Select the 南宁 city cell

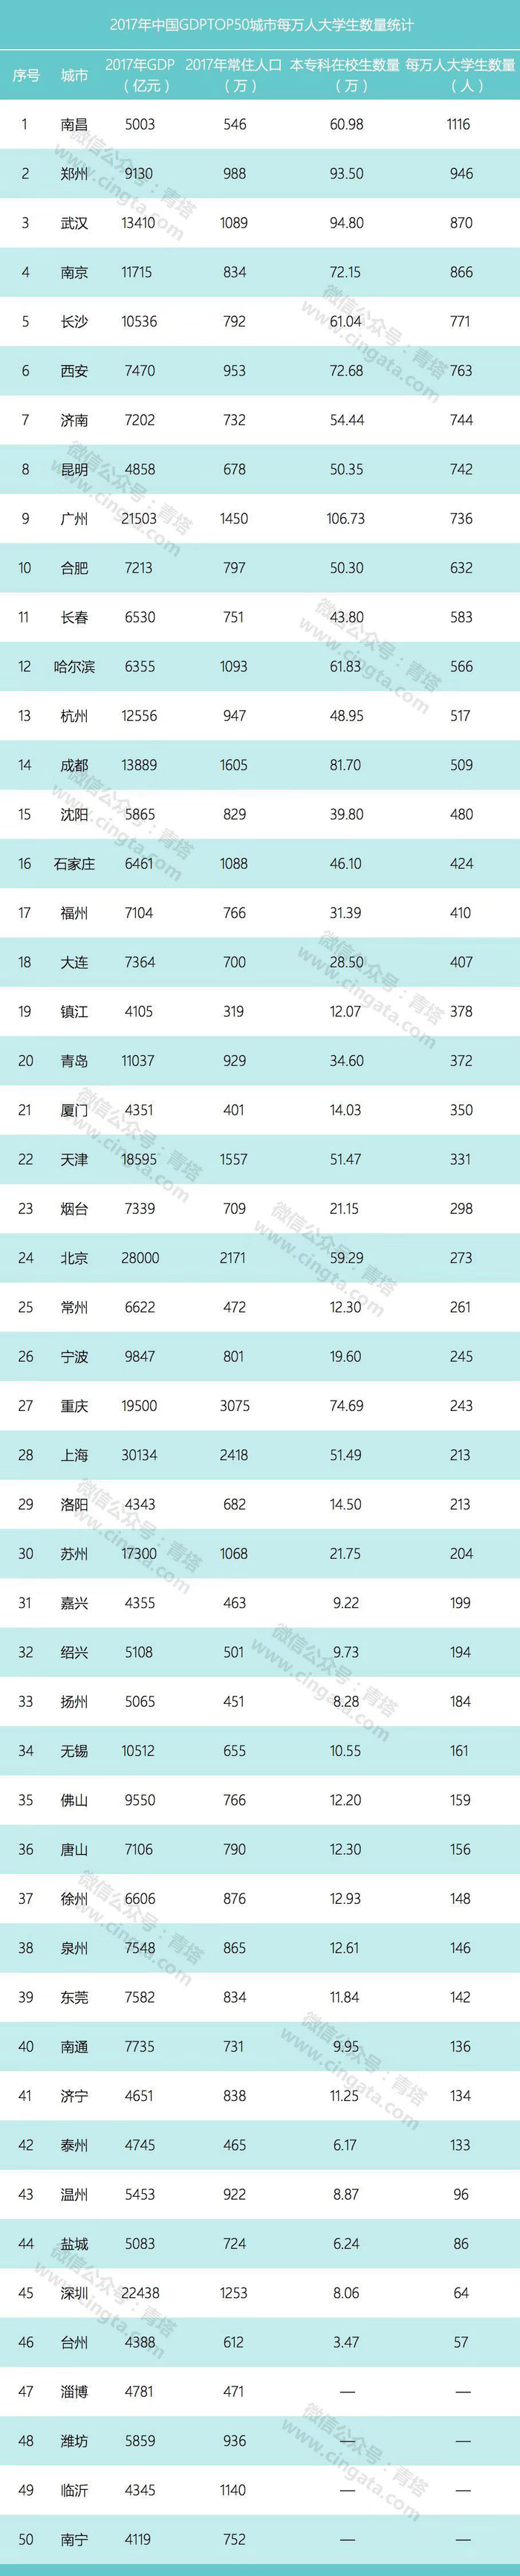pos(74,2538)
